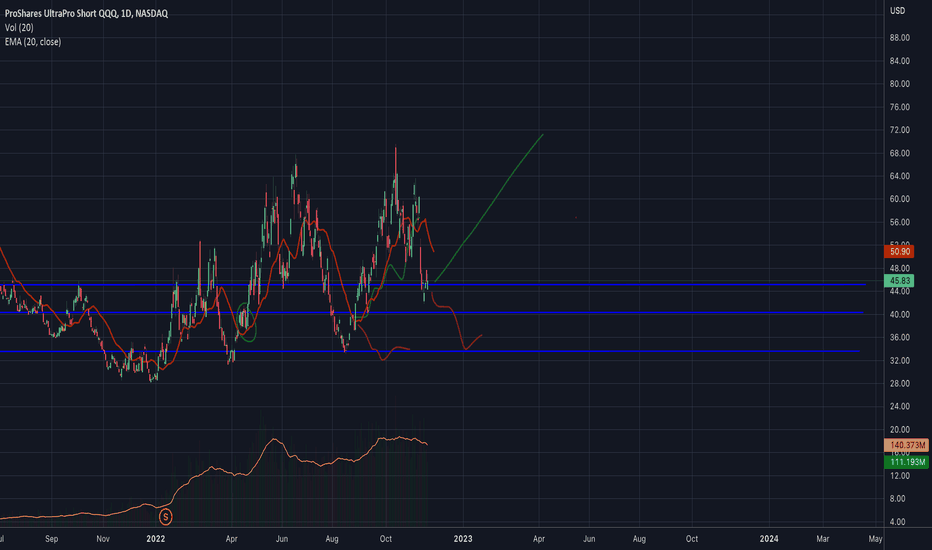Click the green 111.193M volume label

pyautogui.click(x=906, y=461)
